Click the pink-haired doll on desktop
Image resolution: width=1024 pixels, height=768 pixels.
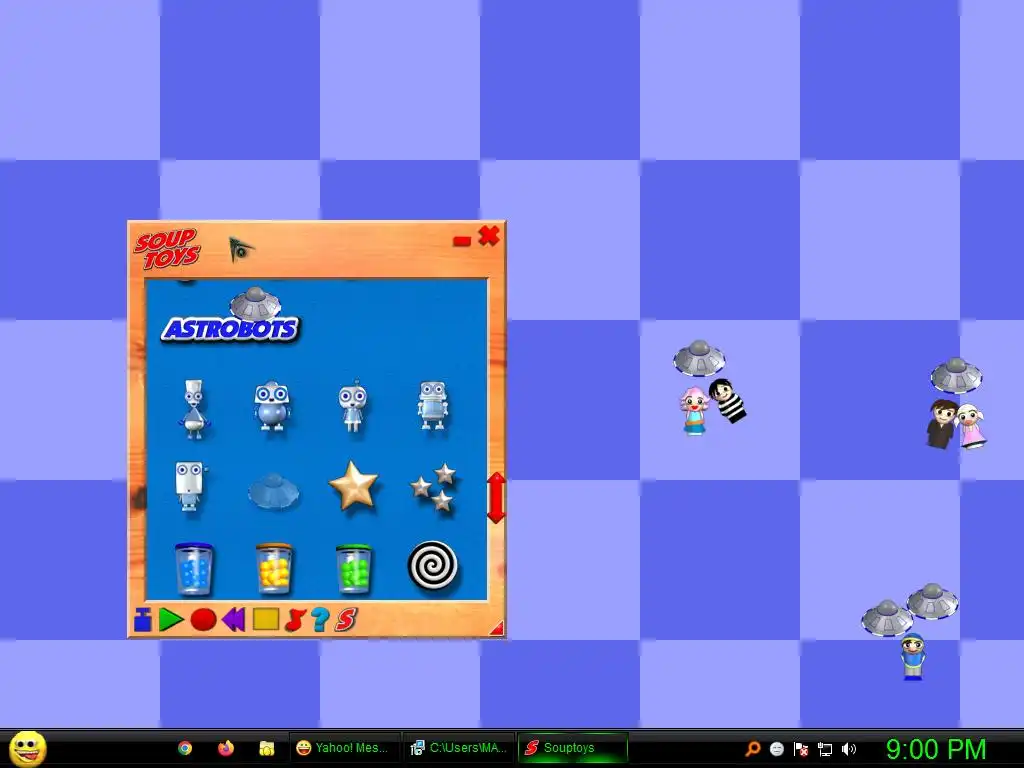click(x=694, y=410)
